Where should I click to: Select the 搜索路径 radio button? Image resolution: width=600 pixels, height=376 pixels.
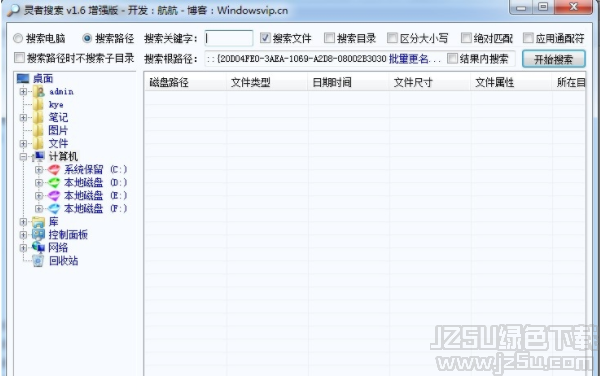pyautogui.click(x=87, y=38)
